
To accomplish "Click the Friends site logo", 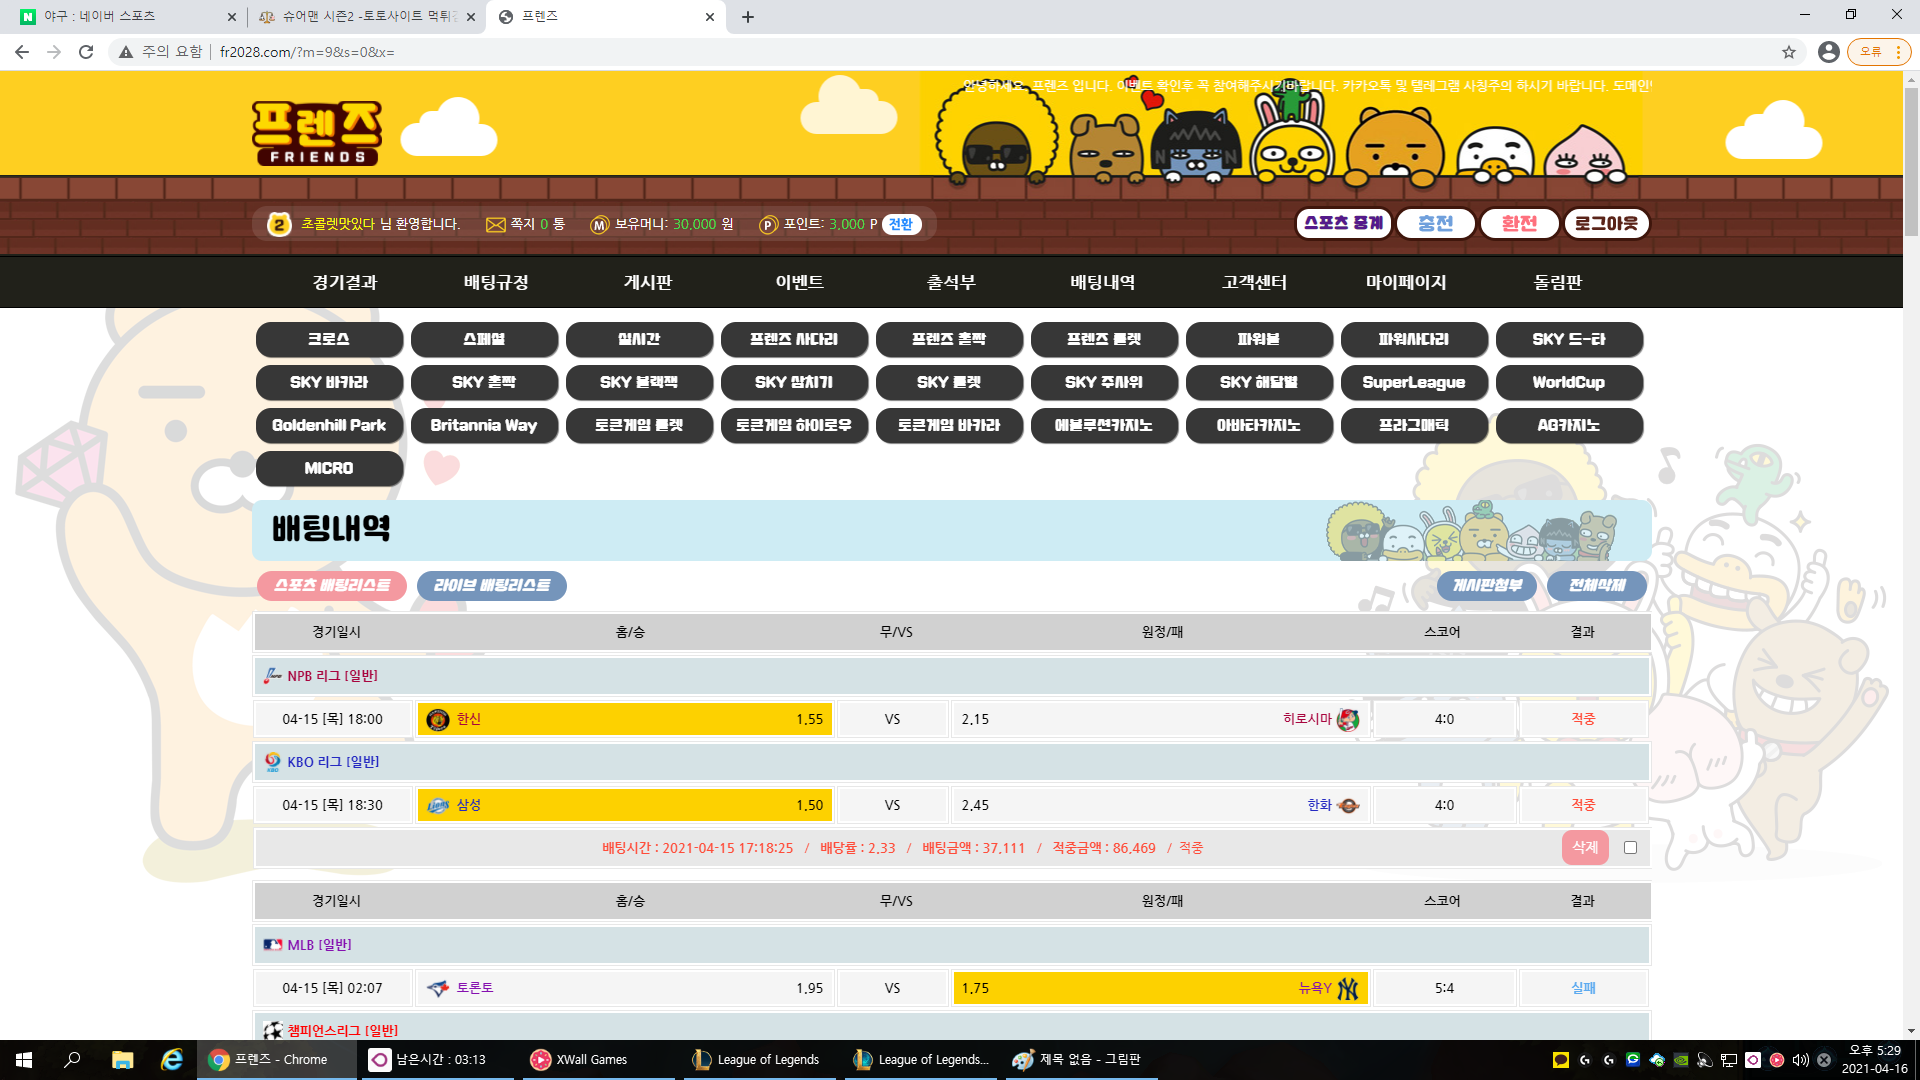I will [316, 132].
